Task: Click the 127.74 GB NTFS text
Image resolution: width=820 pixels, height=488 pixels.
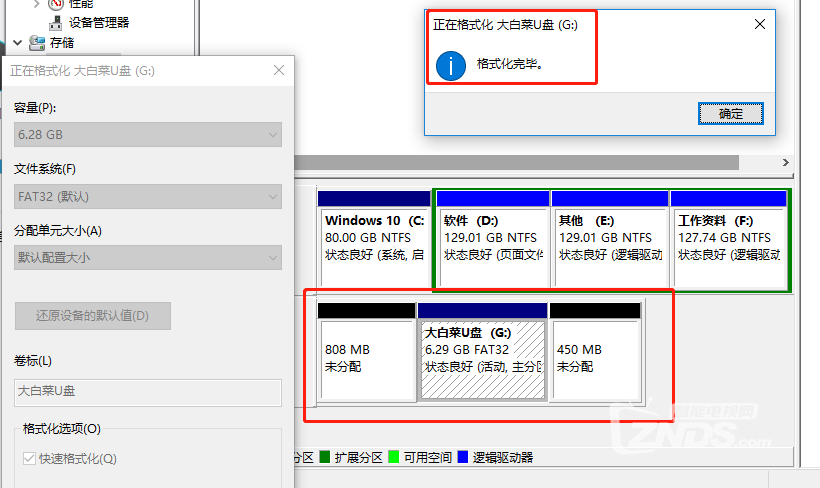Action: pos(724,238)
